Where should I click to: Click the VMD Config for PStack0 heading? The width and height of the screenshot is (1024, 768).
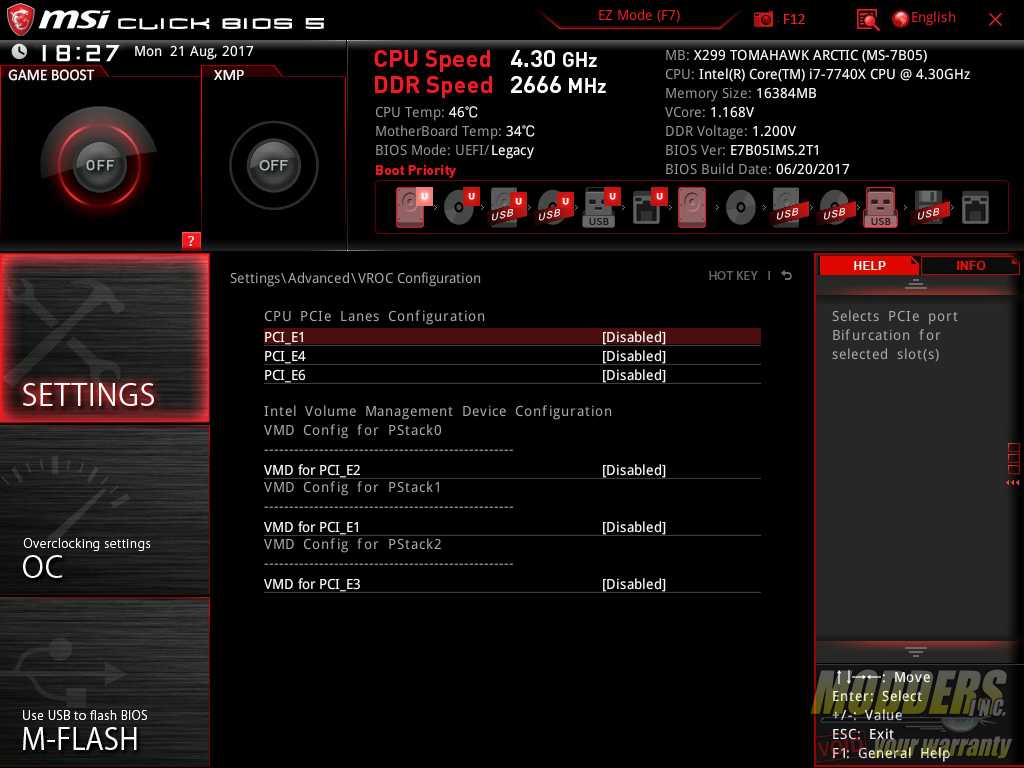(x=353, y=430)
